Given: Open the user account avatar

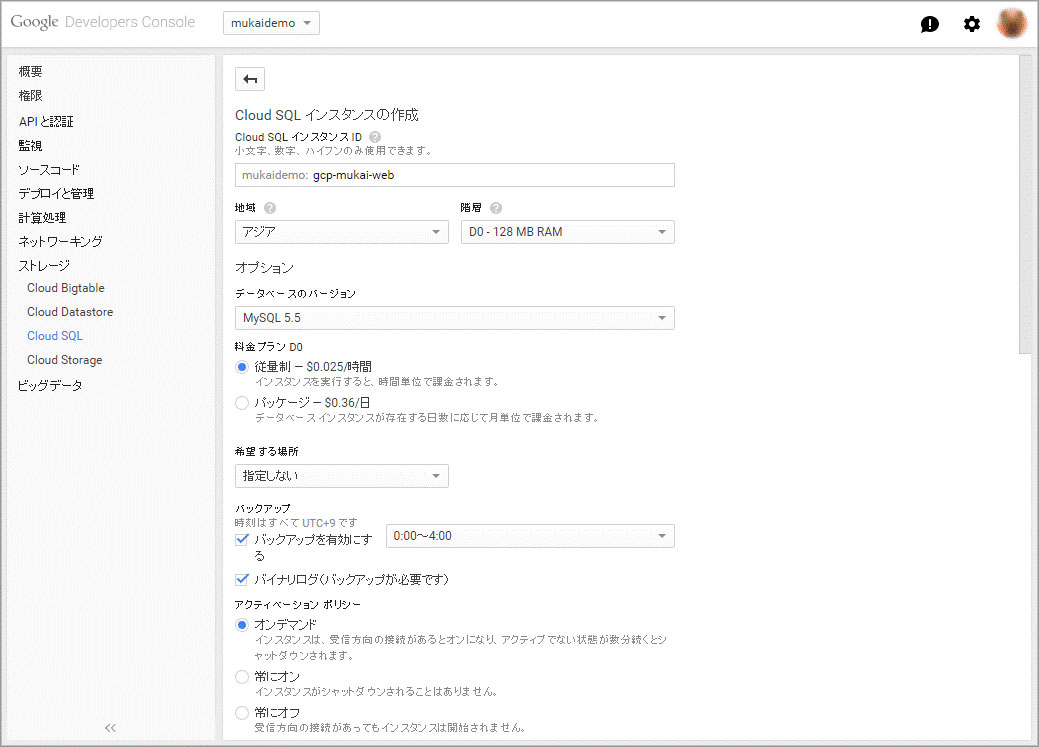Looking at the screenshot, I should (x=1012, y=23).
